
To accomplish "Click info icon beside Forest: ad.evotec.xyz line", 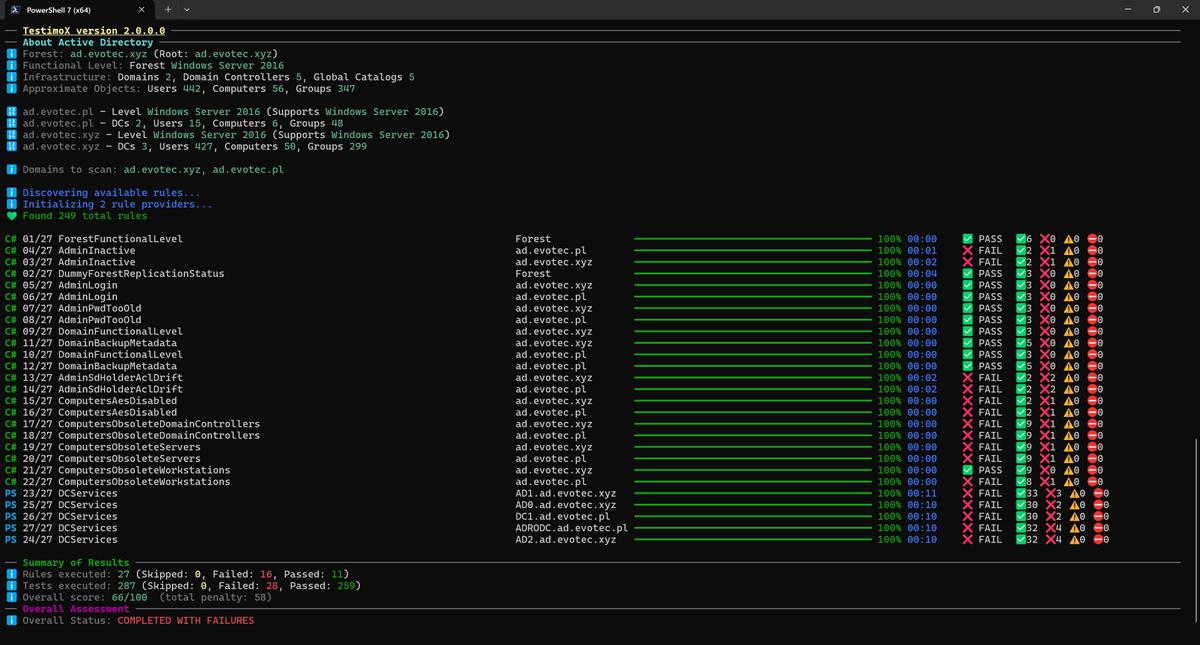I will [x=11, y=54].
